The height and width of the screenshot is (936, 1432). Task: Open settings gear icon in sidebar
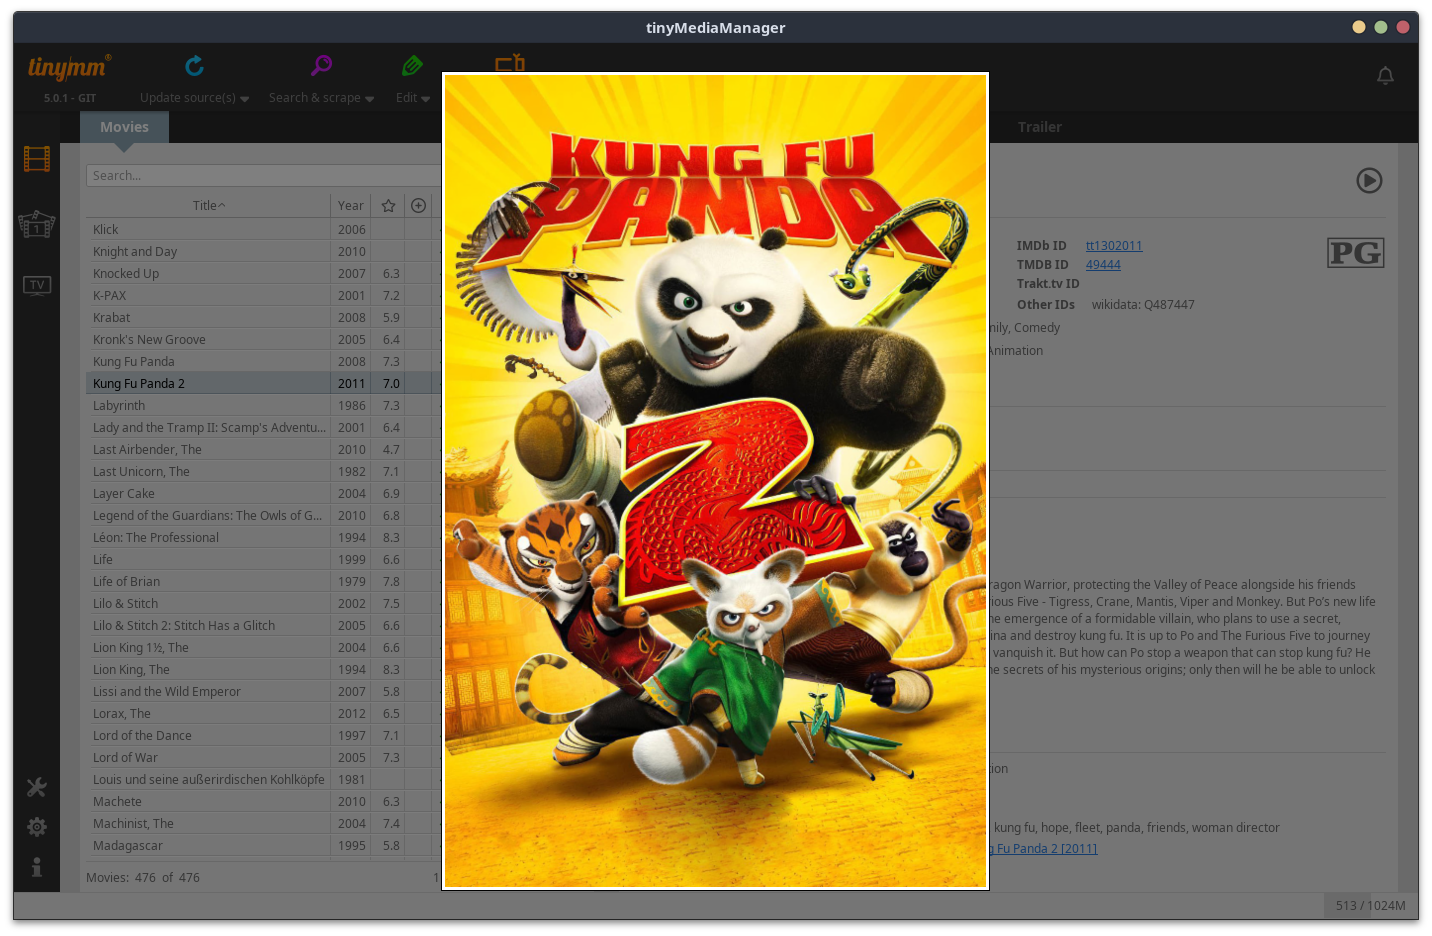pos(37,827)
